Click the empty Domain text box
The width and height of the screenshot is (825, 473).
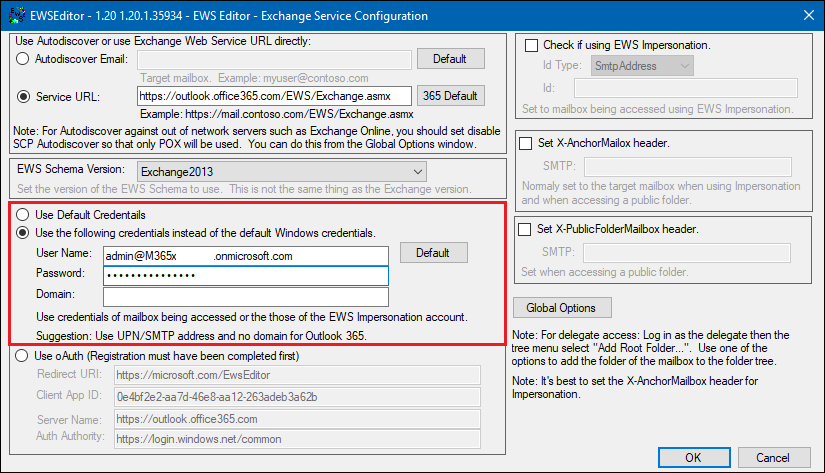tap(246, 297)
